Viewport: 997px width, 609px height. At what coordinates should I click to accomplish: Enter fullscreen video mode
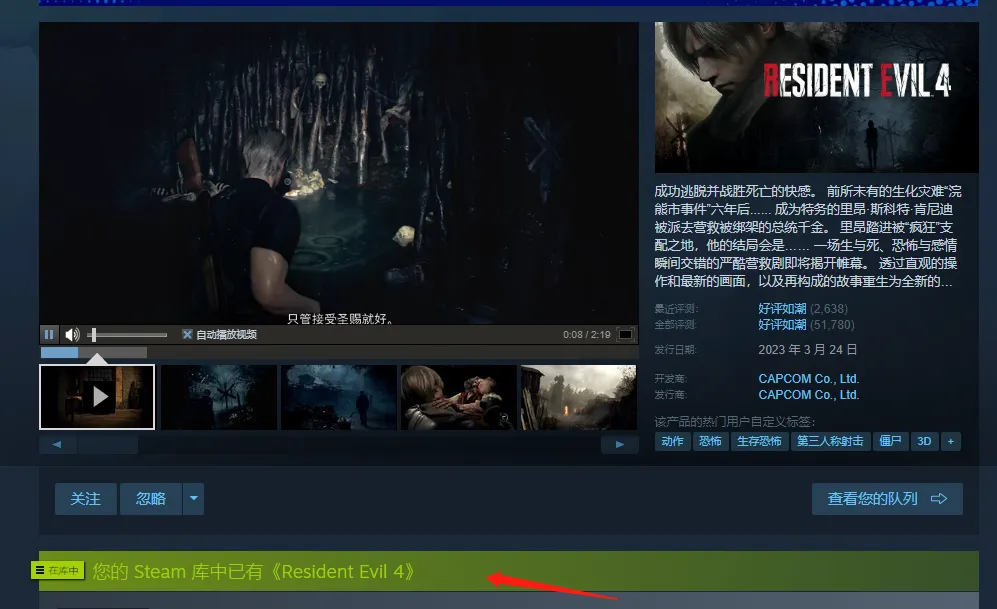click(625, 334)
